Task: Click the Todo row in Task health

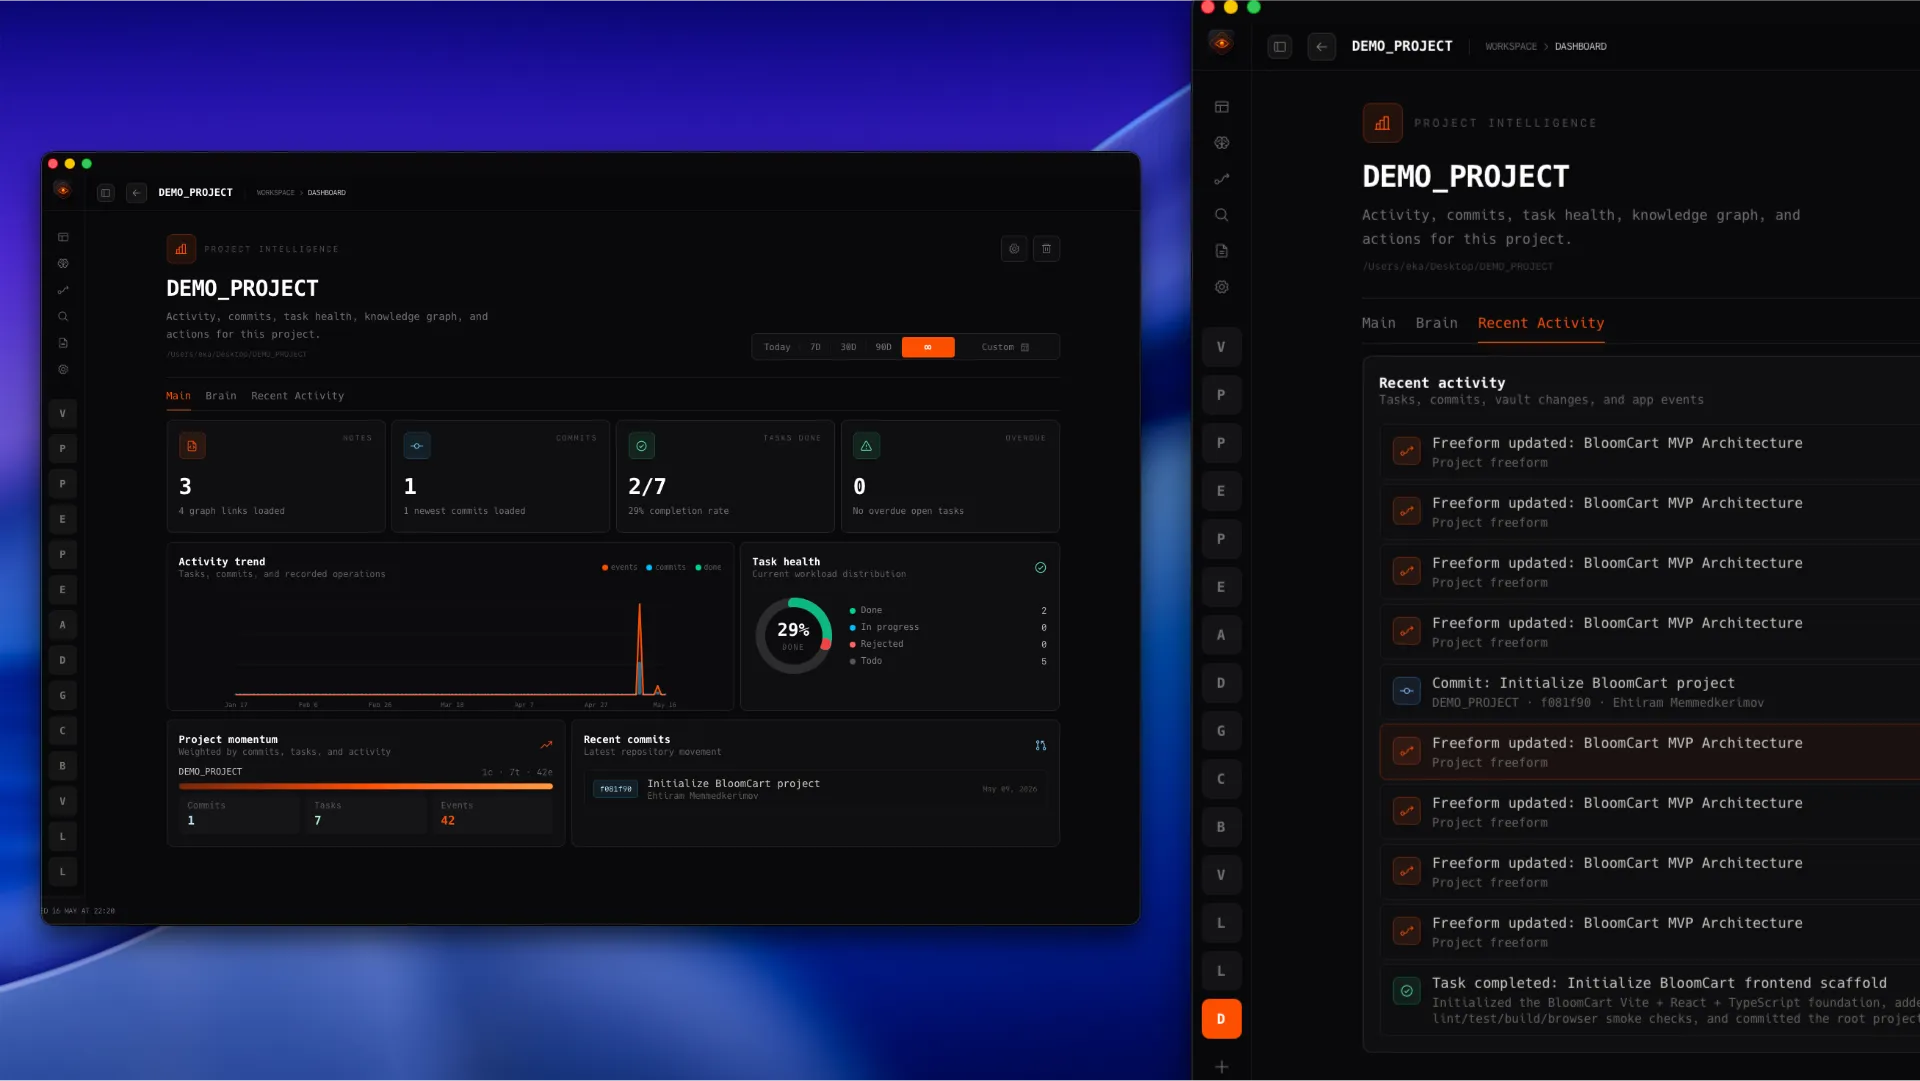Action: click(x=948, y=661)
